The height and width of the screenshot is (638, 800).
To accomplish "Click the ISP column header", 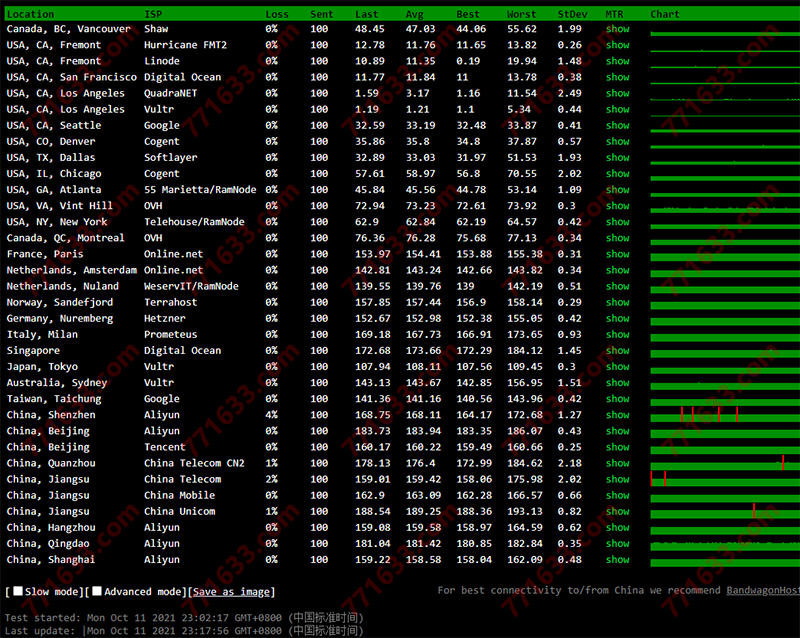I will click(x=153, y=14).
